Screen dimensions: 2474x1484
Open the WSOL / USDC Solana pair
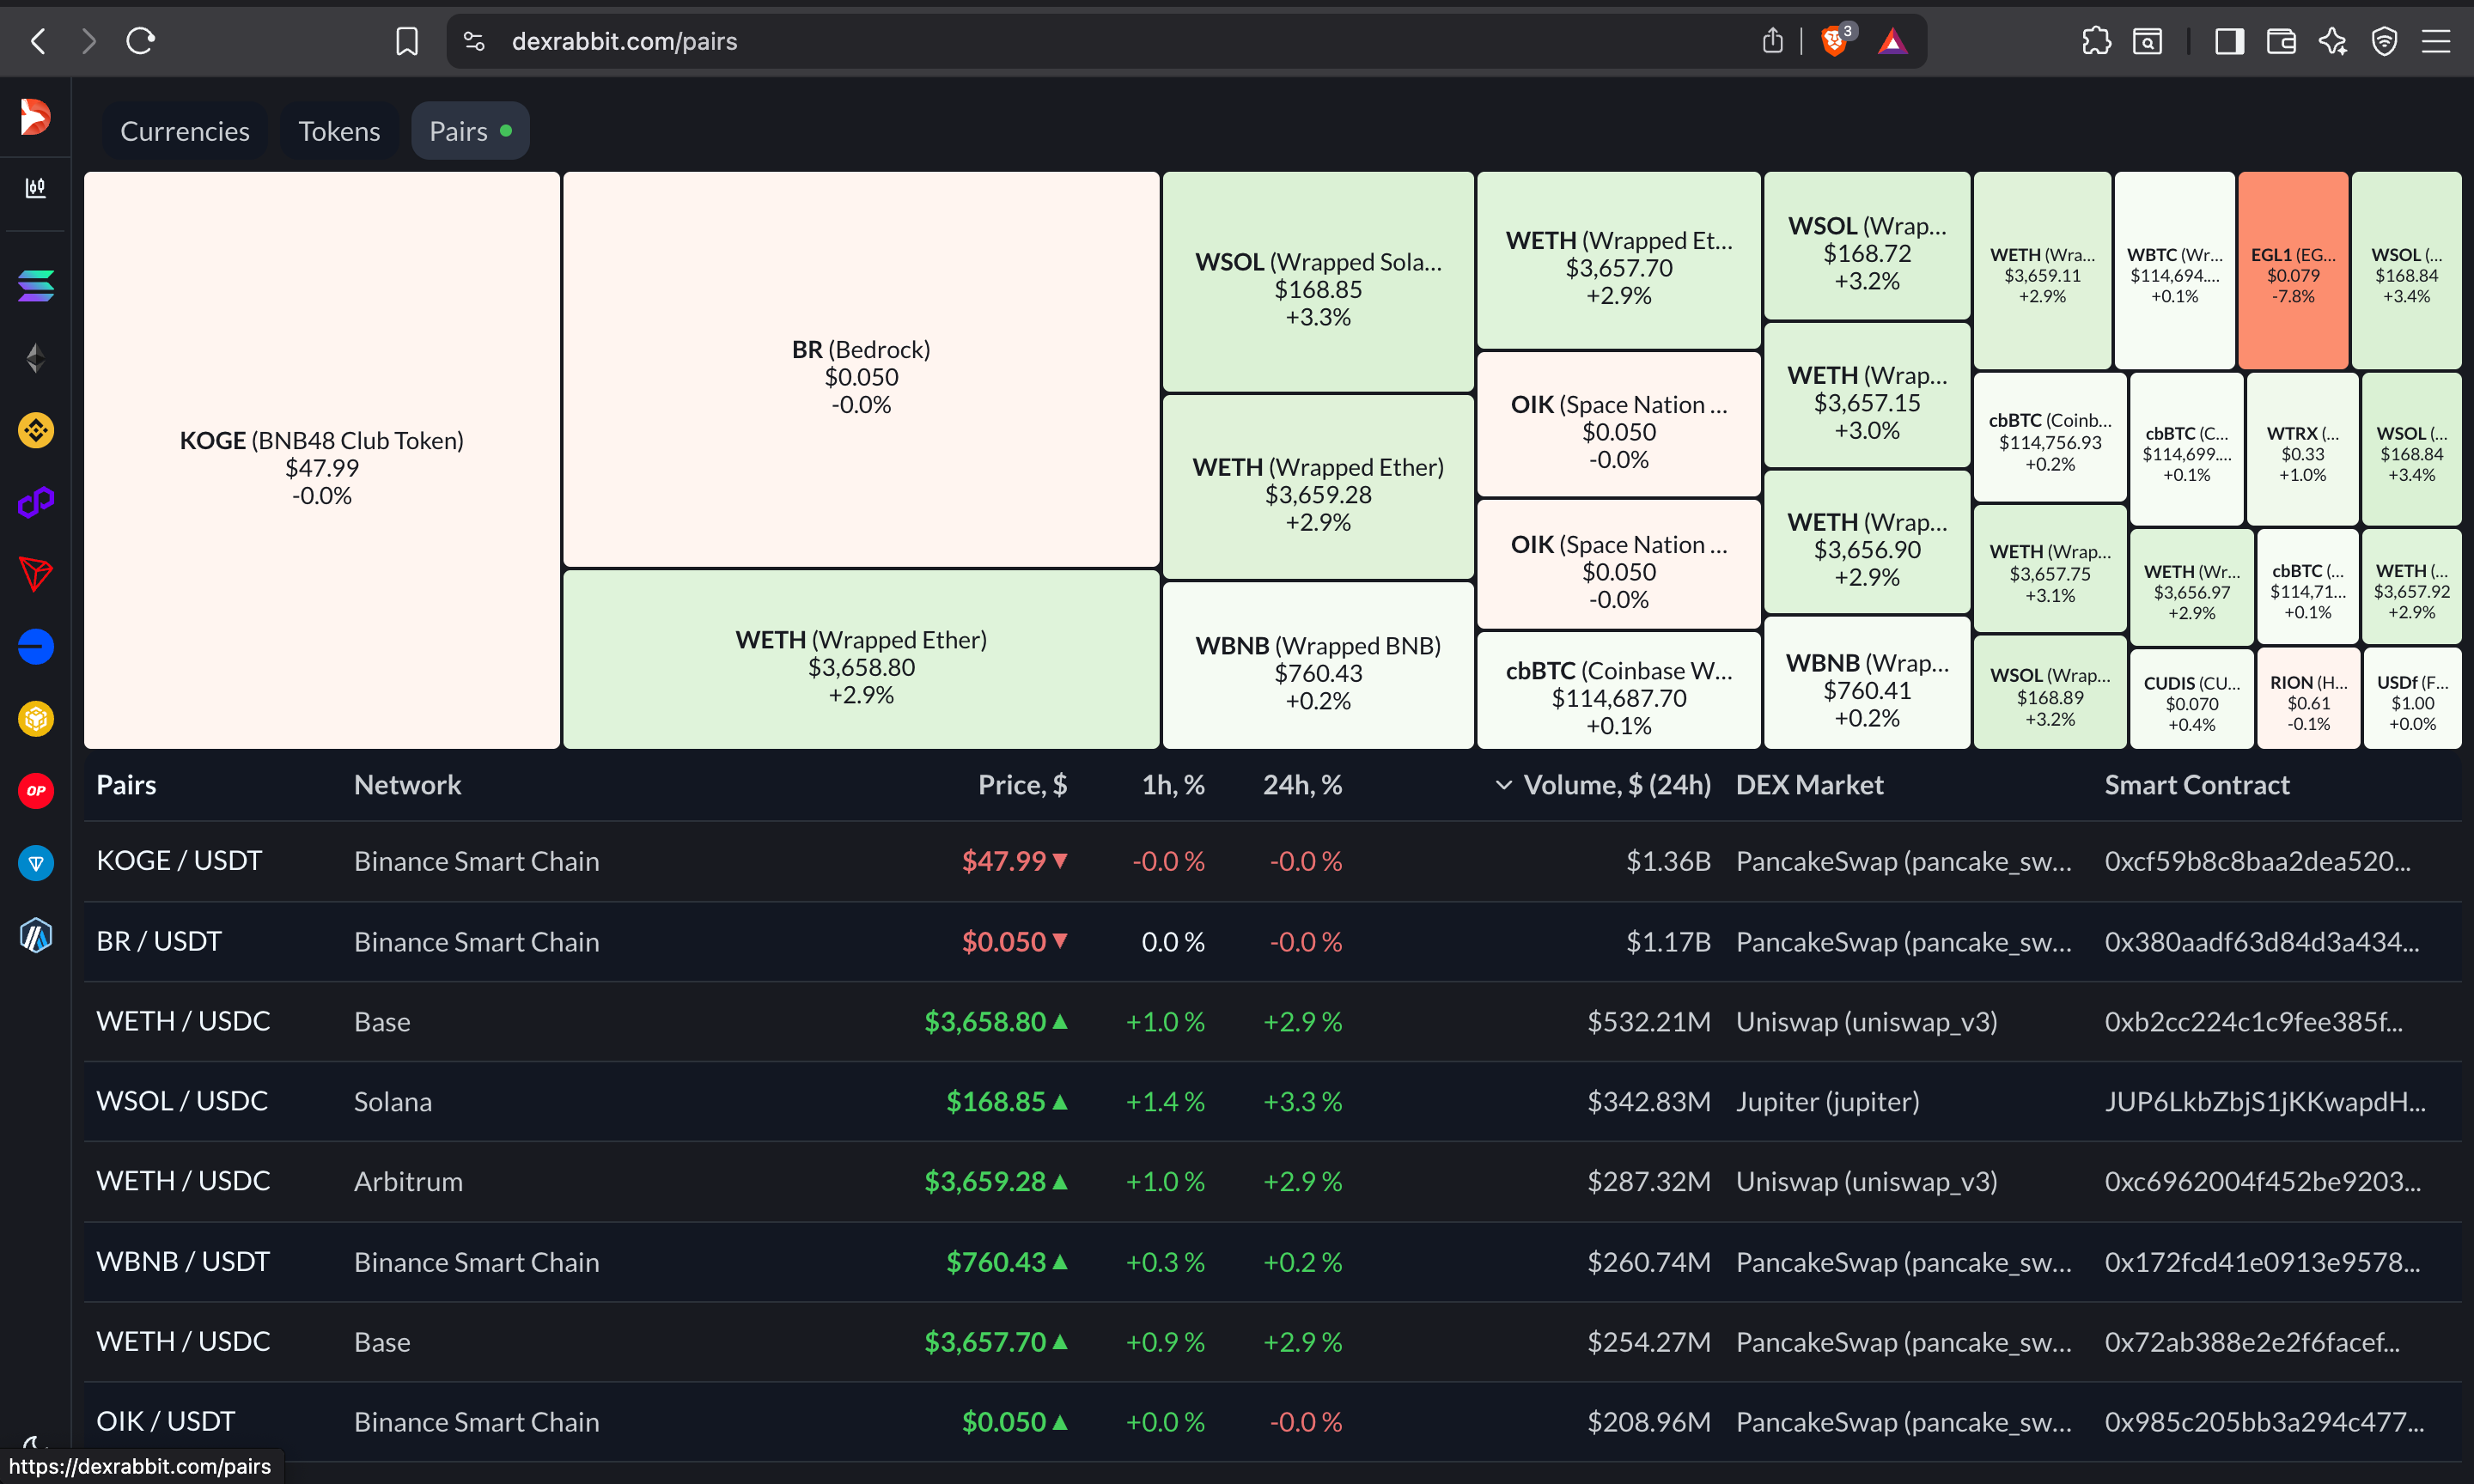[x=182, y=1101]
